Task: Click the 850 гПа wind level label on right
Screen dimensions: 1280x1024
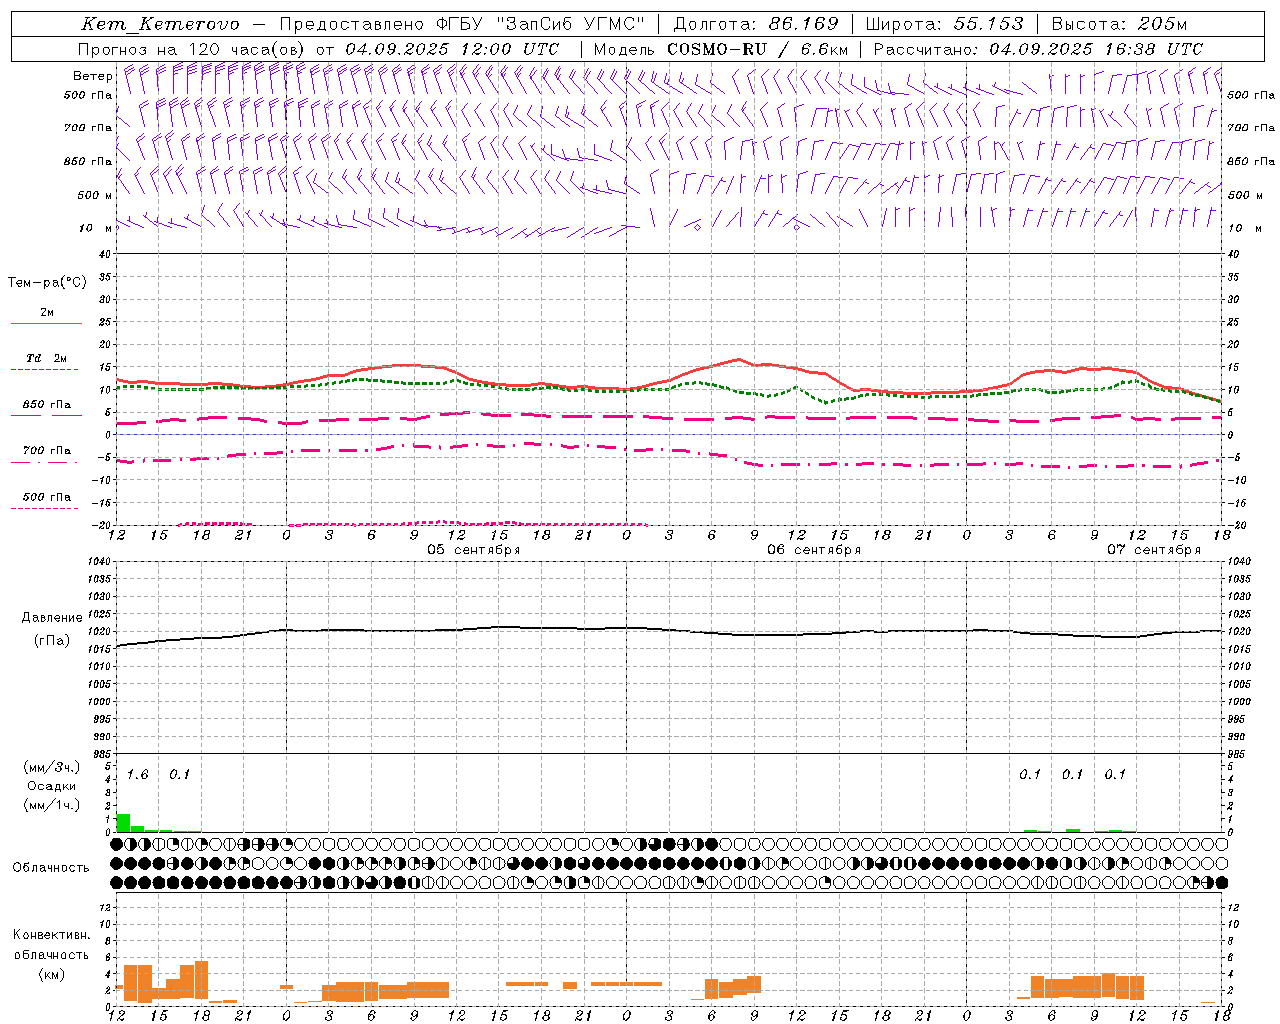Action: 1251,161
